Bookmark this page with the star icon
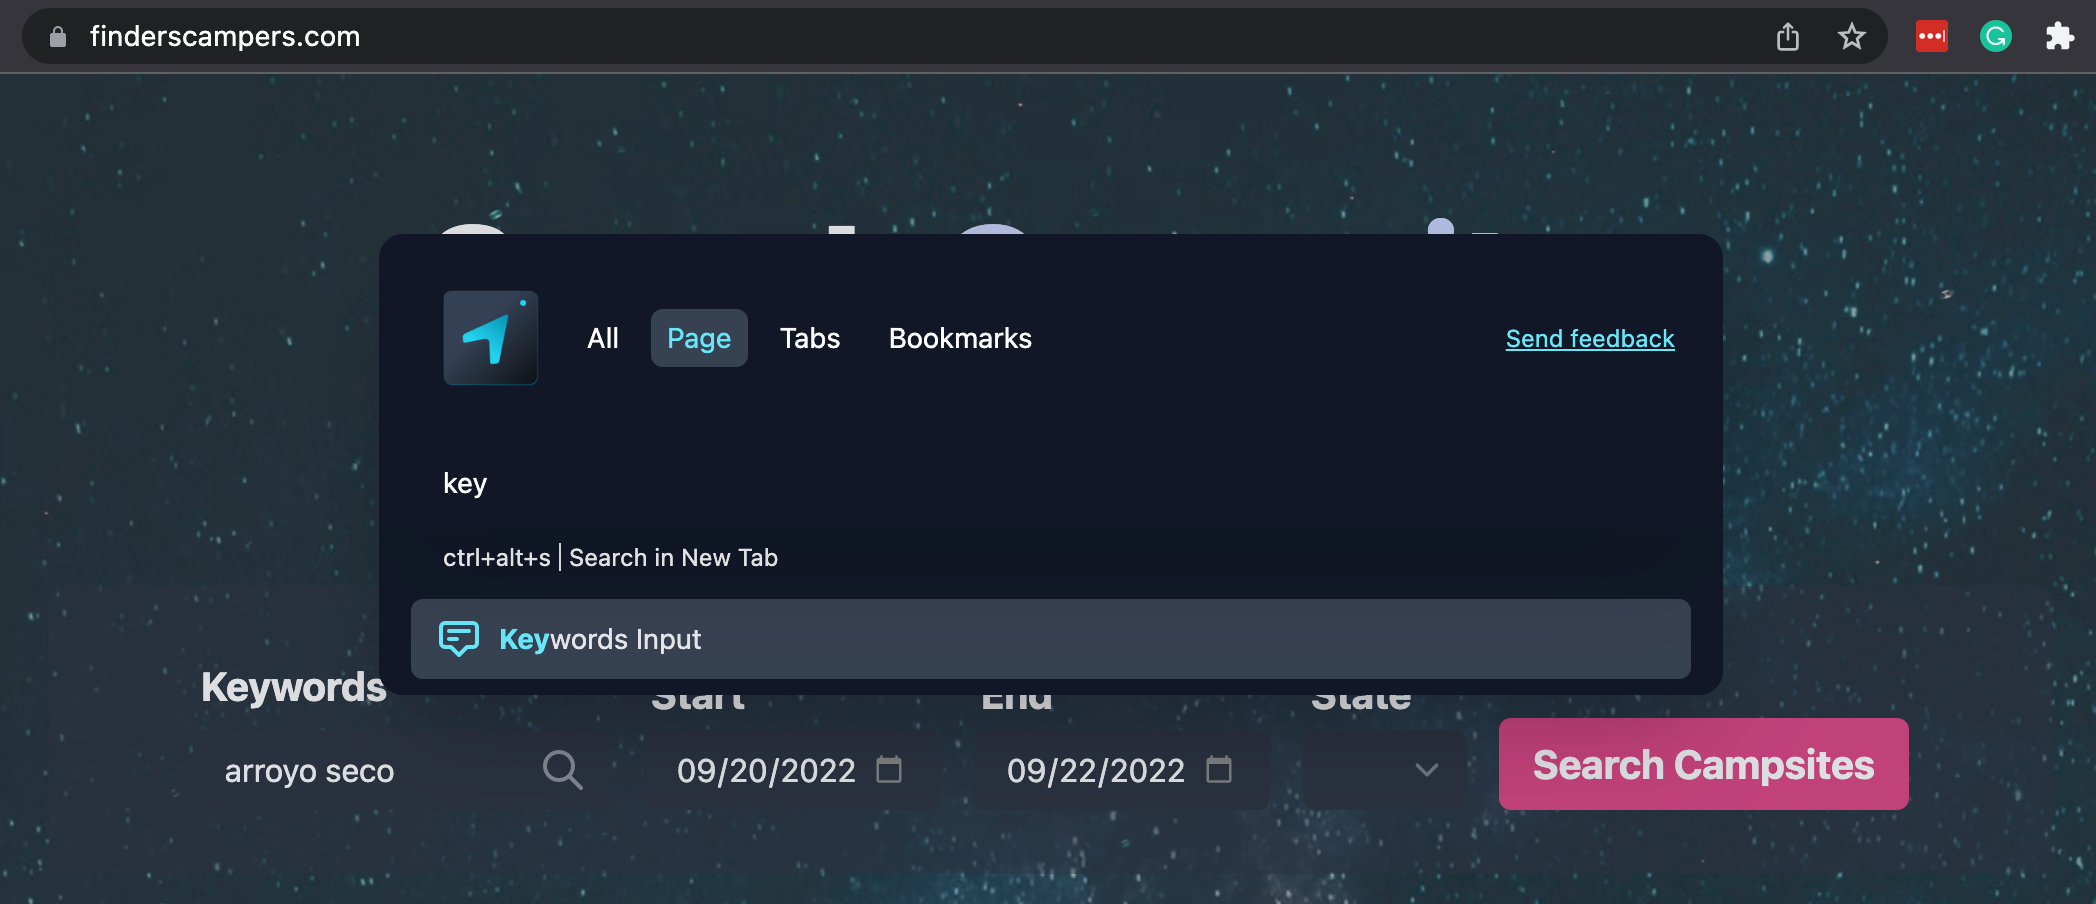Viewport: 2096px width, 904px height. [x=1851, y=37]
